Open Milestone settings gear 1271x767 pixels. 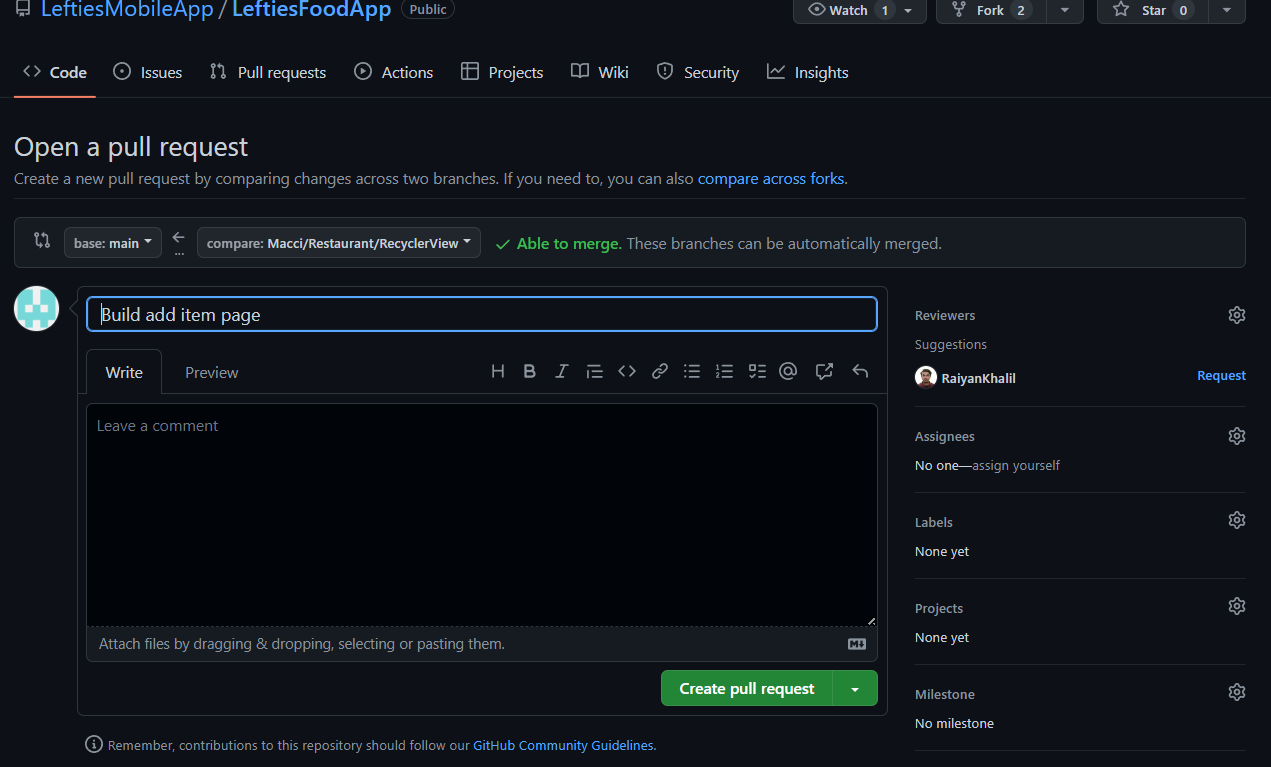tap(1237, 692)
